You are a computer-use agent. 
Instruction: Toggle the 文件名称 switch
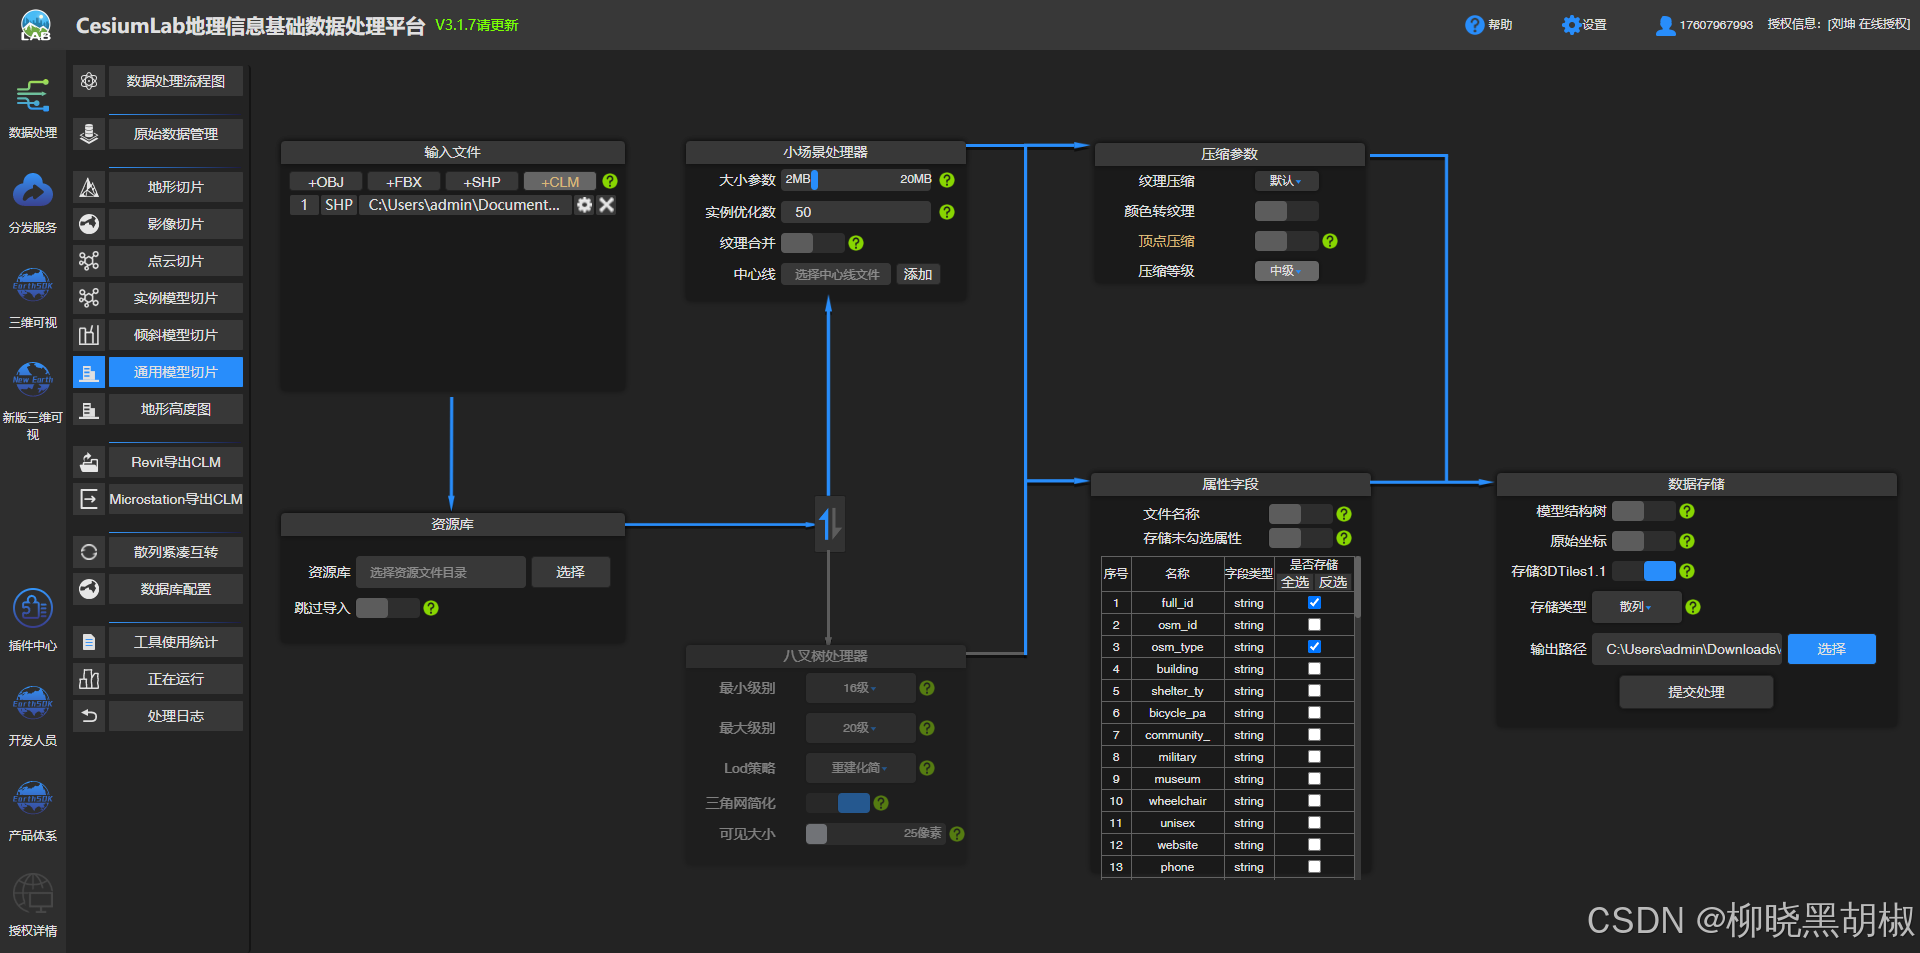[x=1300, y=514]
